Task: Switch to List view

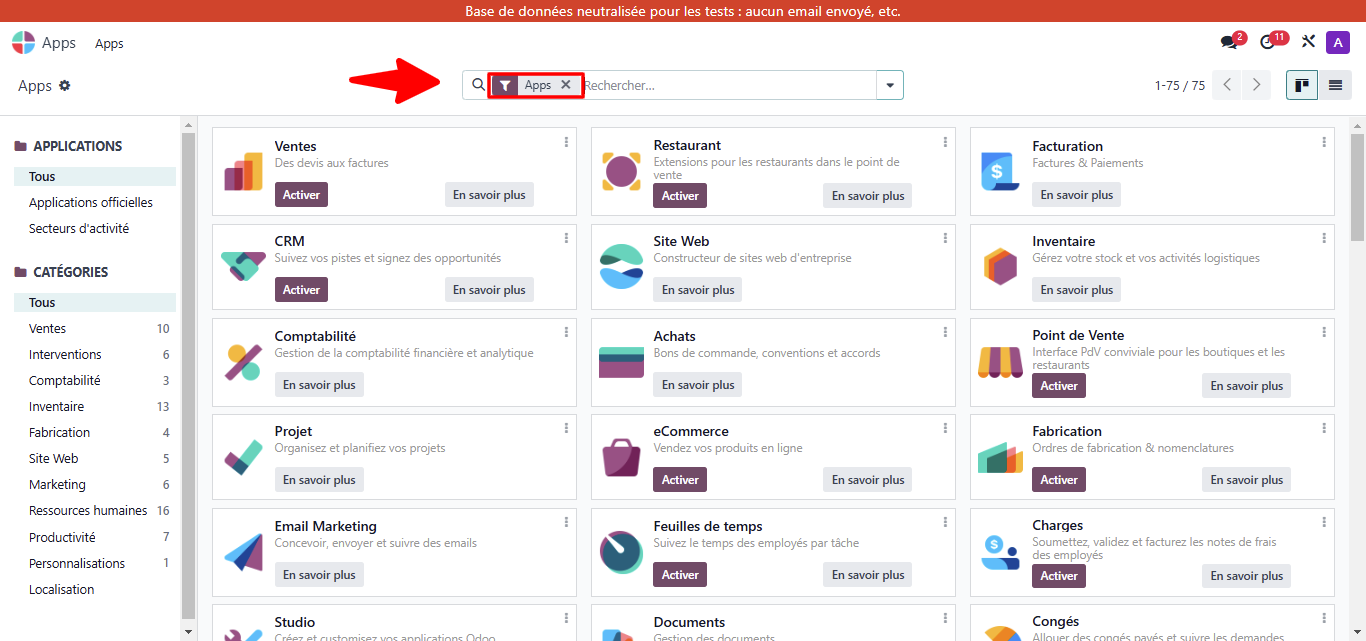Action: tap(1334, 85)
